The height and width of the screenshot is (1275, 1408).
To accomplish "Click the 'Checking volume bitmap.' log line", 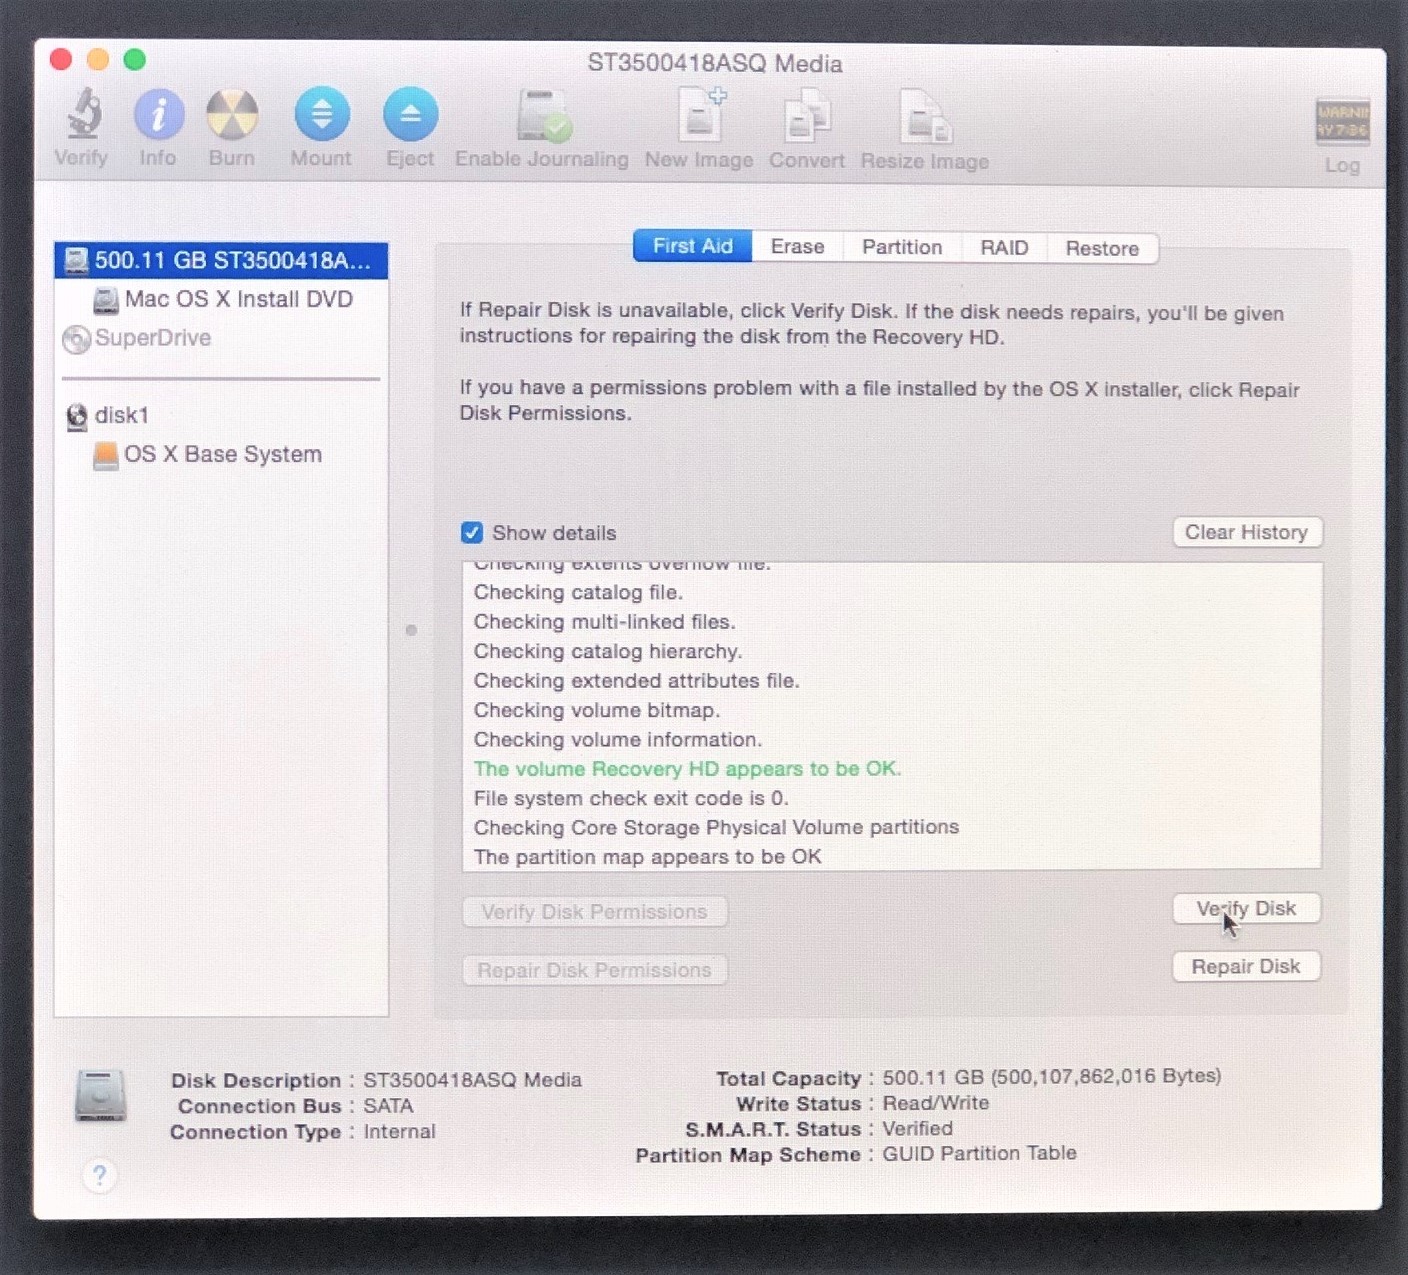I will (596, 710).
